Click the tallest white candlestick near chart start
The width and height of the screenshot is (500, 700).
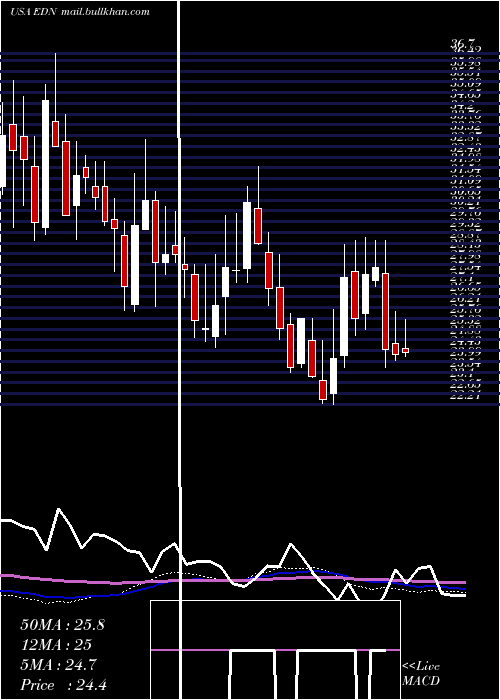tap(46, 164)
